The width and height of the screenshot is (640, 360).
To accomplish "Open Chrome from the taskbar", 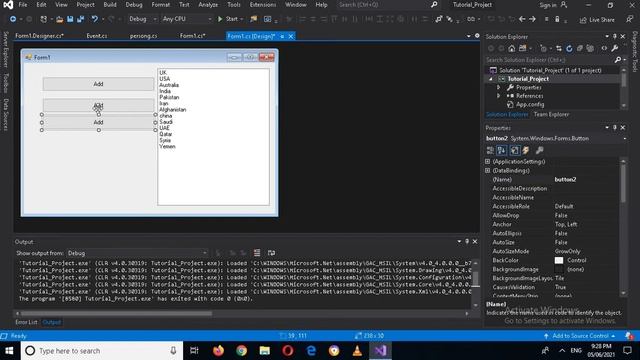I will (x=241, y=351).
